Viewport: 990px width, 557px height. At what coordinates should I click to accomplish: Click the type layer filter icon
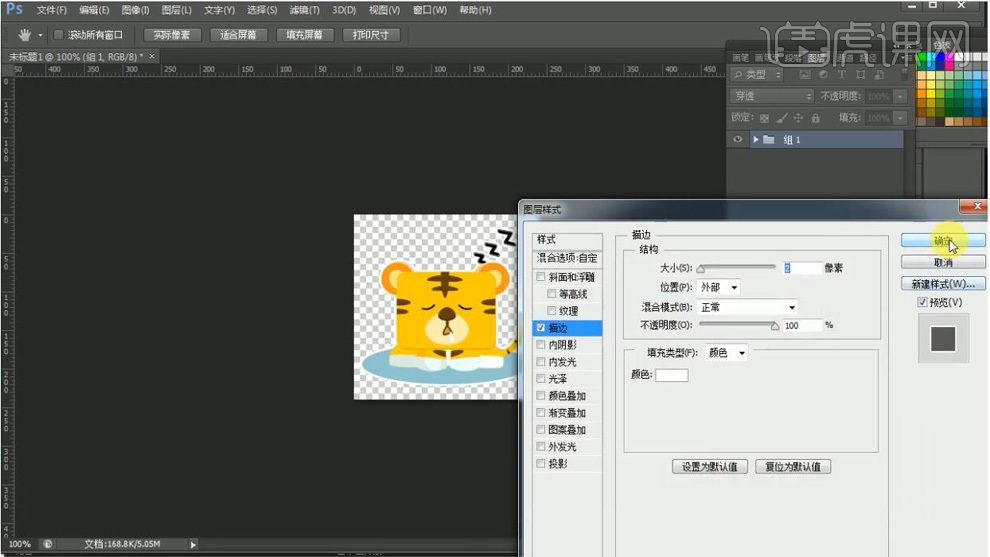coord(842,75)
